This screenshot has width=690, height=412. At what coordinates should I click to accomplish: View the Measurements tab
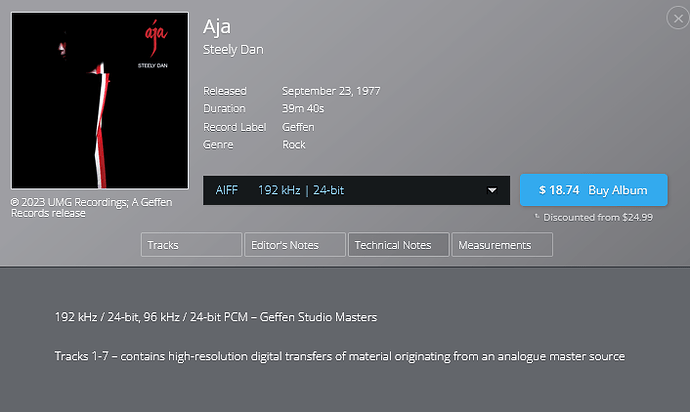(x=502, y=245)
